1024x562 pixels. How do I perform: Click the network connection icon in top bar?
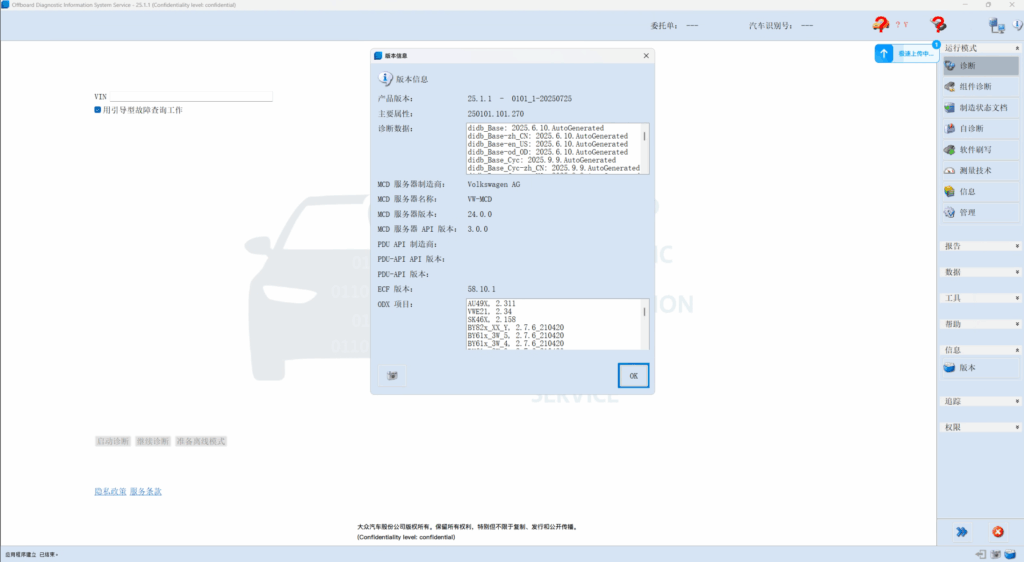996,26
